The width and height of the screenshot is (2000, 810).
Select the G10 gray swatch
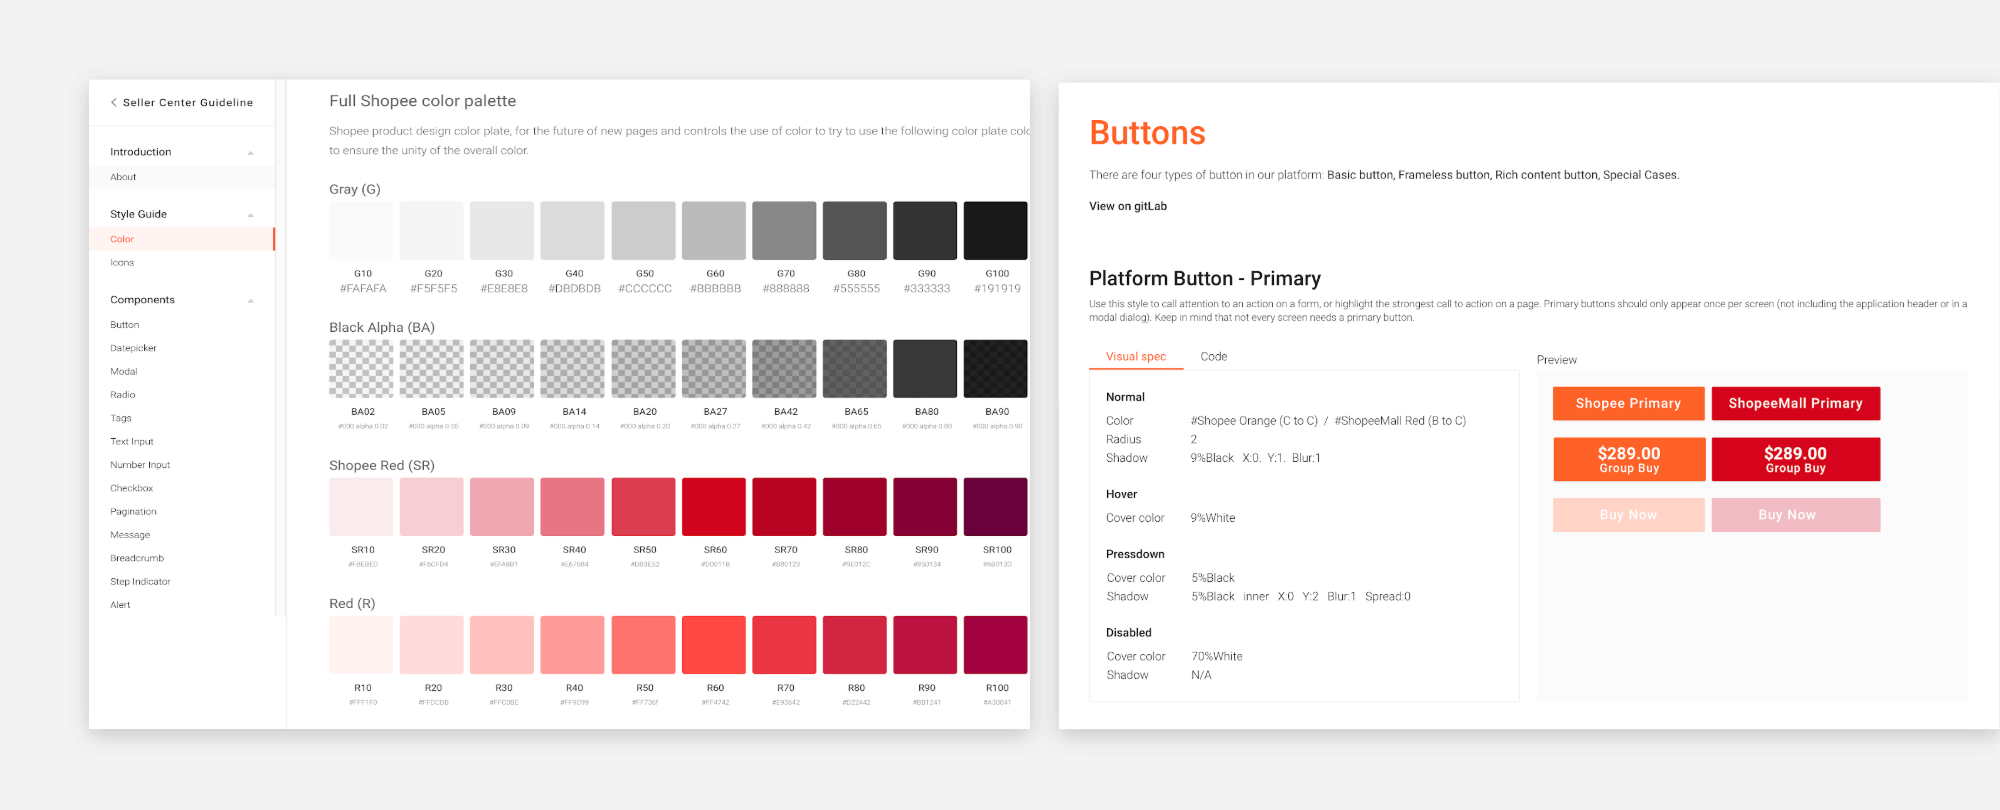click(361, 231)
